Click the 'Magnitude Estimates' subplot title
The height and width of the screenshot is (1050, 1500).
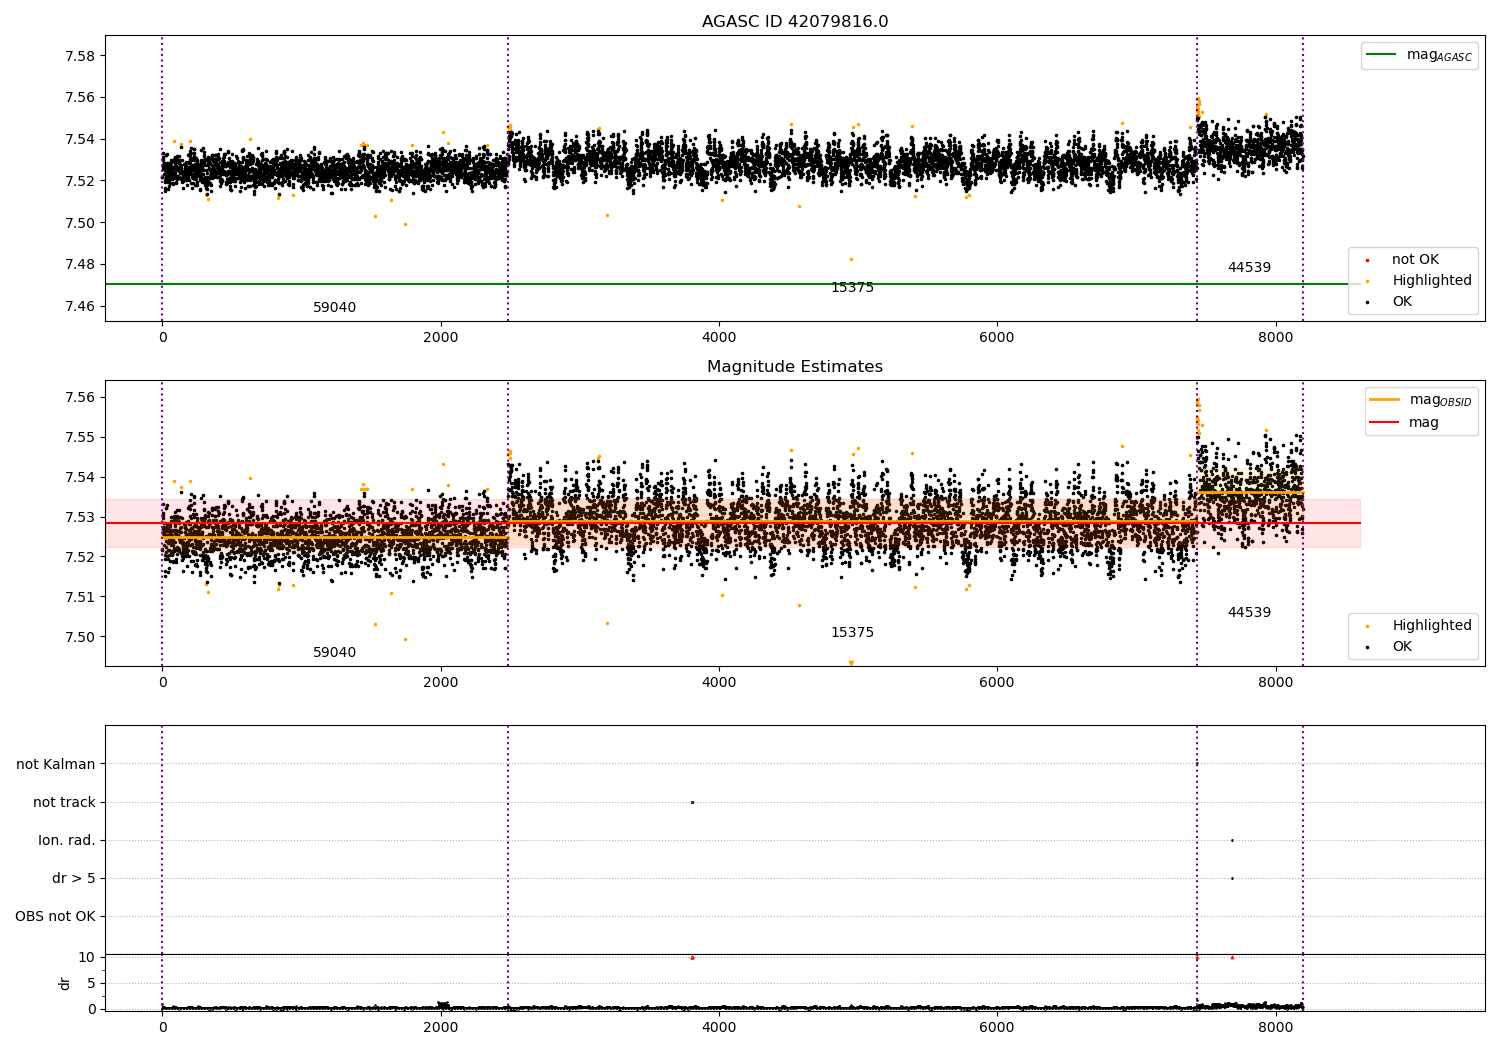[x=795, y=367]
